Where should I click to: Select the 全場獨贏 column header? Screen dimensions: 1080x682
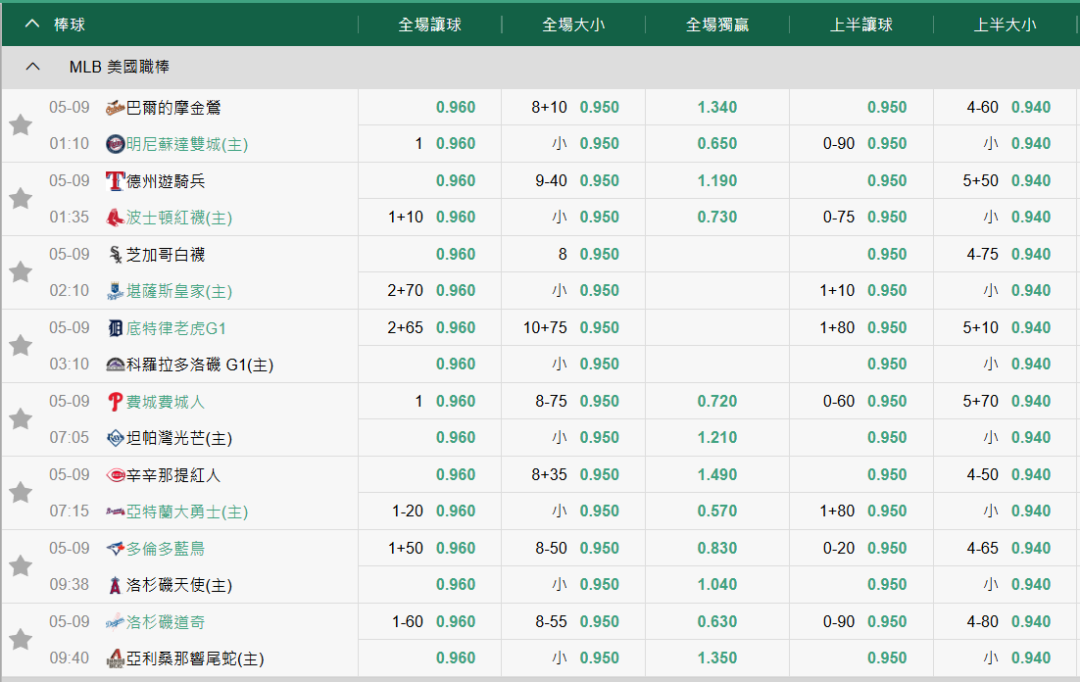(x=717, y=25)
